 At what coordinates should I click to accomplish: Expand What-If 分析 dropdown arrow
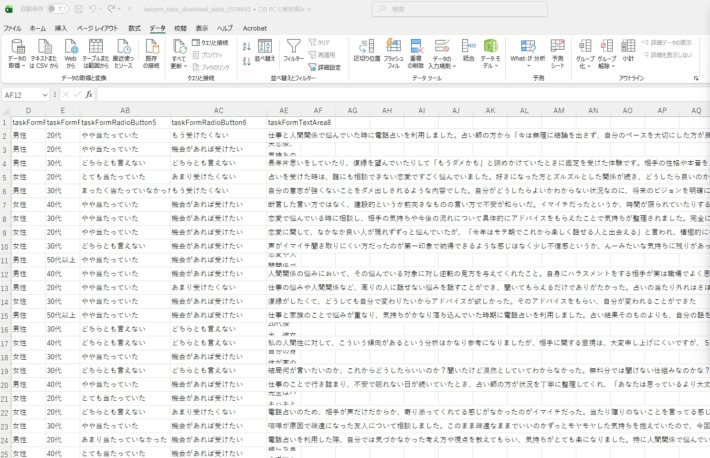[528, 66]
